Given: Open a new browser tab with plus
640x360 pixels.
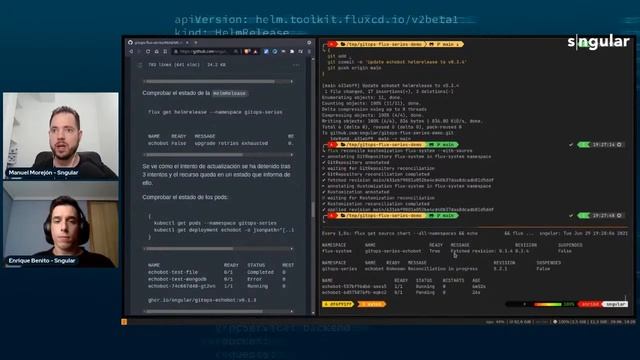Looking at the screenshot, I should 196,42.
